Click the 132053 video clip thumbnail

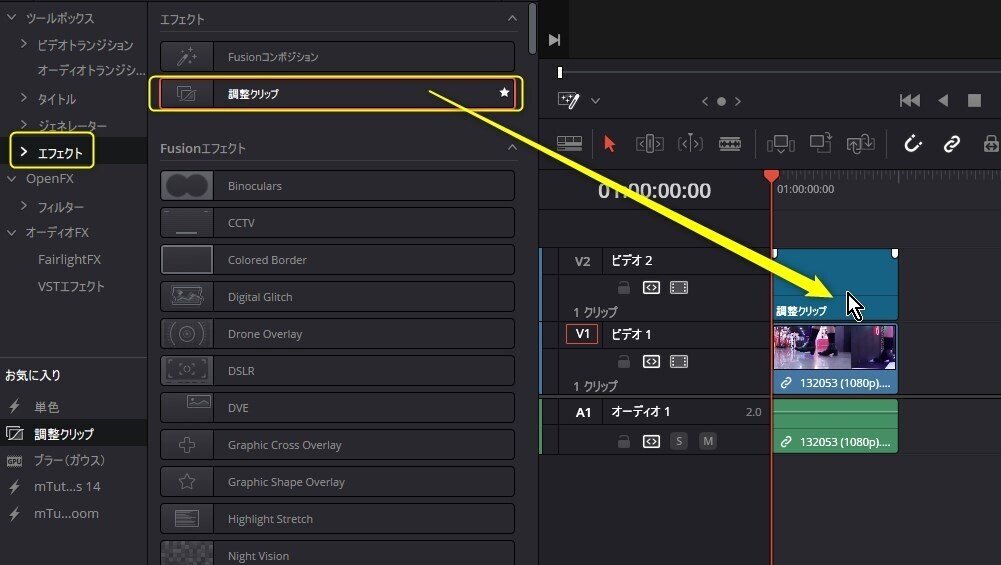[x=835, y=347]
